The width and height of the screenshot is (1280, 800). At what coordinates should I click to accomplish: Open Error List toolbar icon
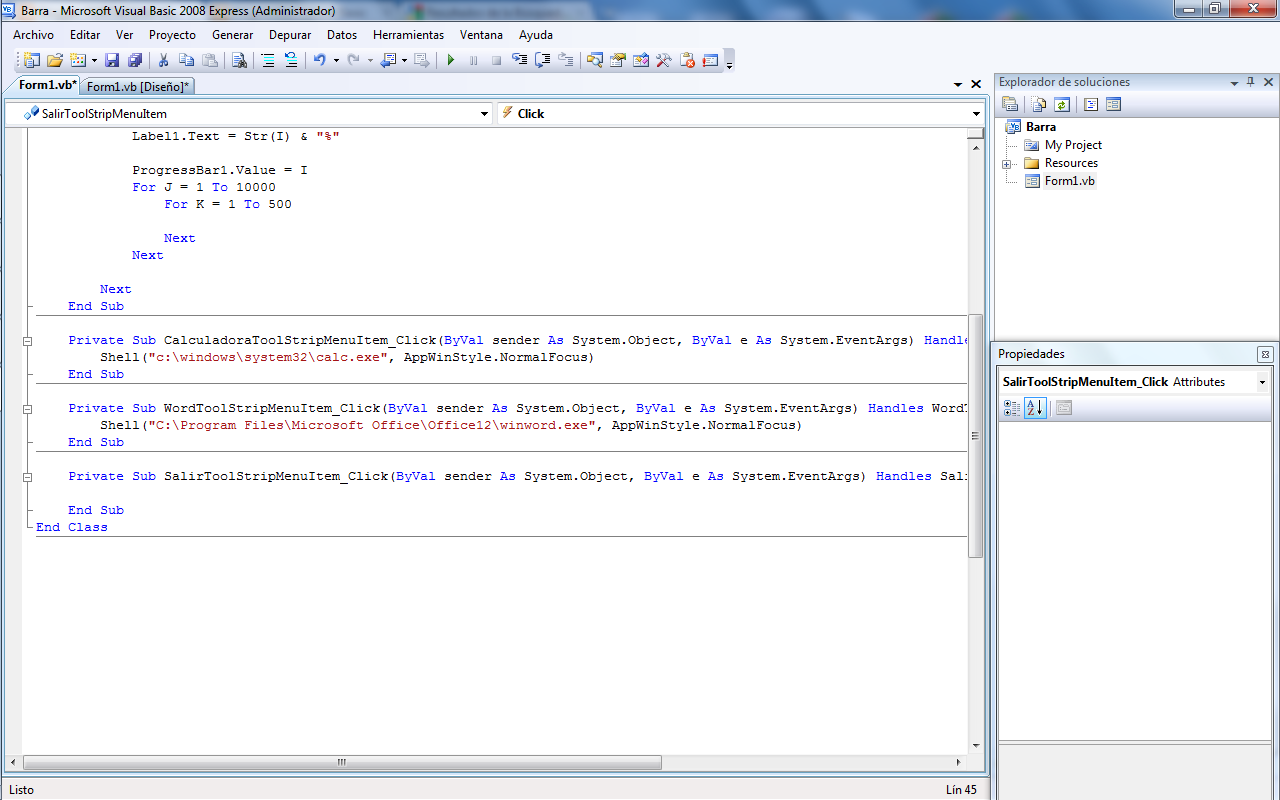click(711, 60)
